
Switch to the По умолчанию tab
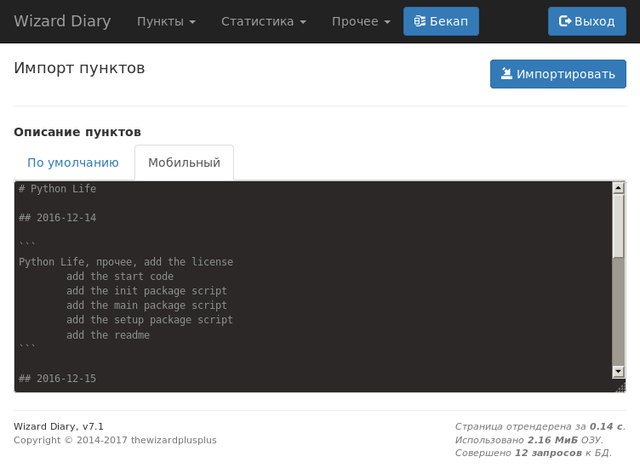coord(73,162)
